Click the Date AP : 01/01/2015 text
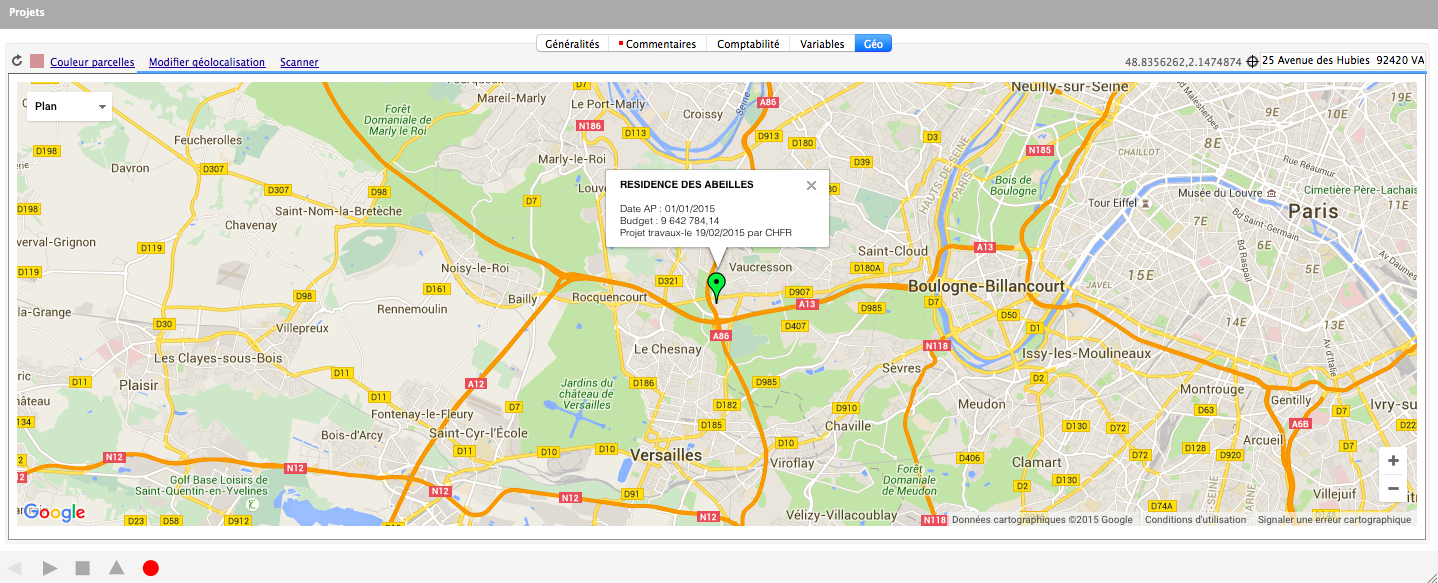This screenshot has height=583, width=1438. click(667, 208)
